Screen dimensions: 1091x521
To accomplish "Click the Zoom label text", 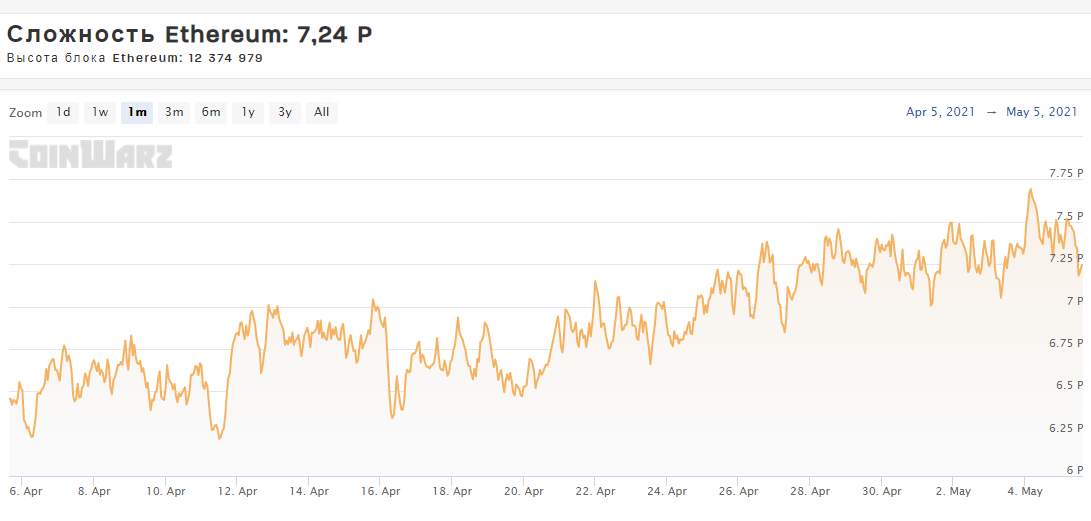I will (x=26, y=113).
